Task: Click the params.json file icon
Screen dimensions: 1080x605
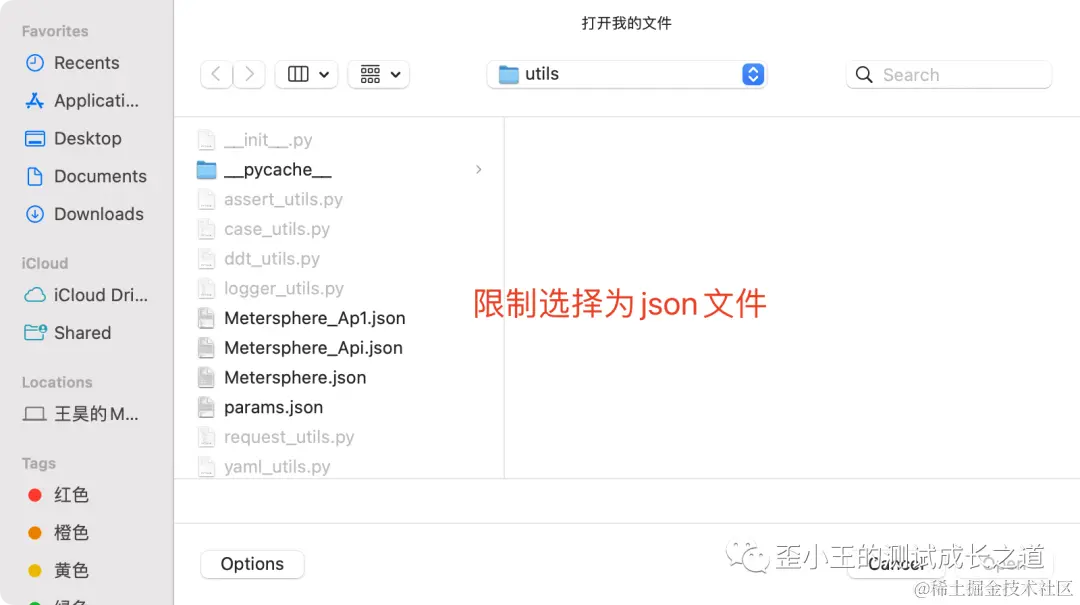Action: pyautogui.click(x=206, y=407)
